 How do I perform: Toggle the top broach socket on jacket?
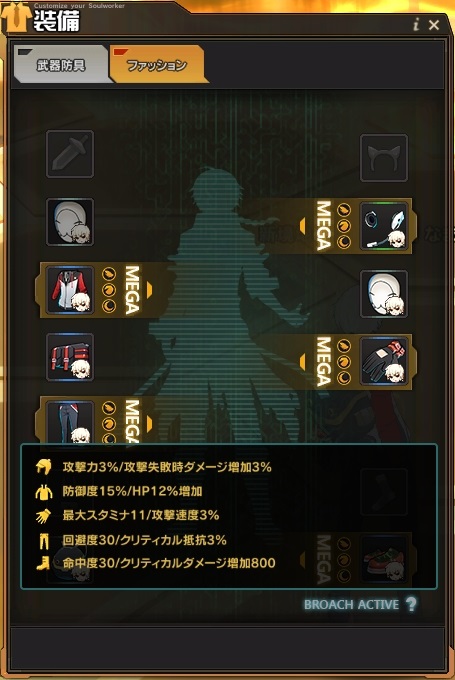(x=109, y=274)
